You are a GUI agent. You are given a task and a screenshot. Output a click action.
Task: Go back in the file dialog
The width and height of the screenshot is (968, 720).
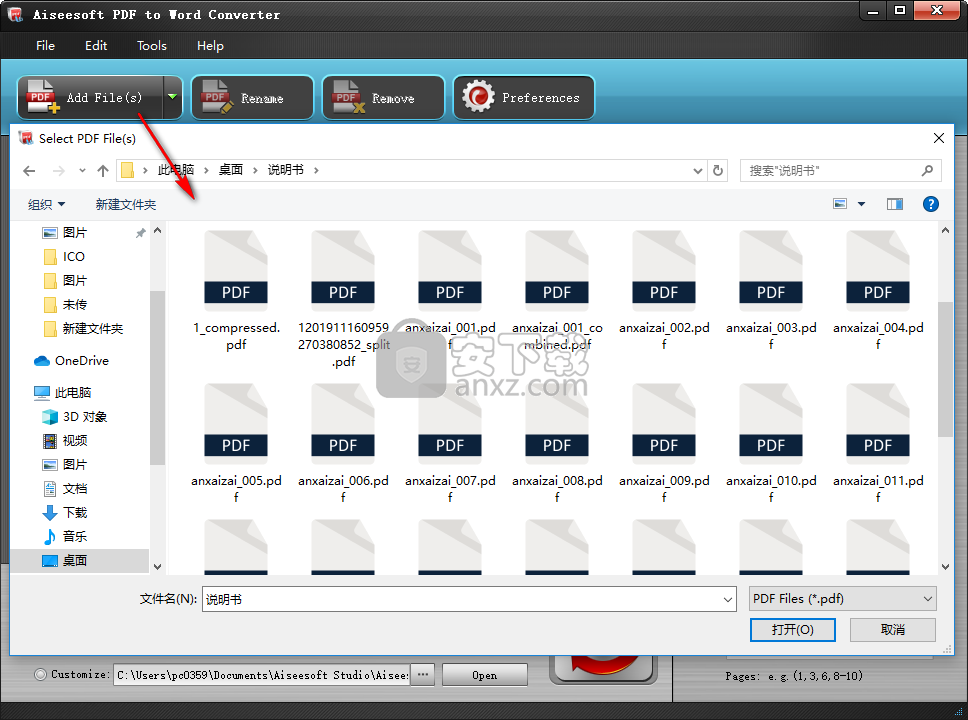coord(29,170)
